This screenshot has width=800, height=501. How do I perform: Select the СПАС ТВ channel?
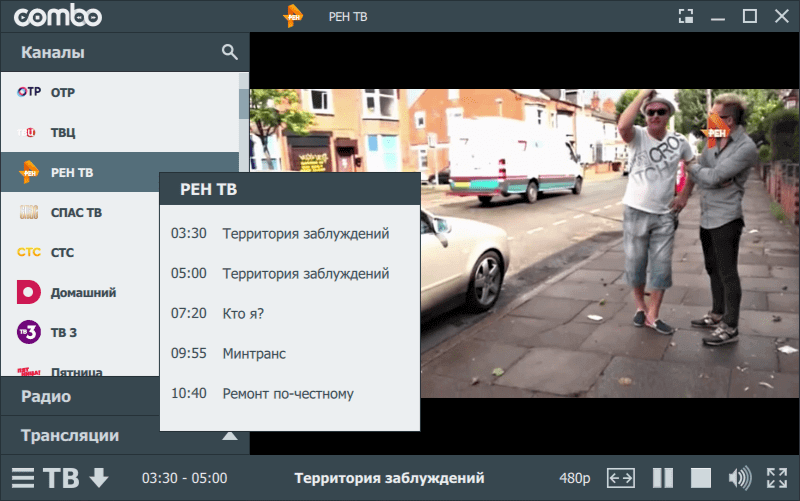click(81, 212)
